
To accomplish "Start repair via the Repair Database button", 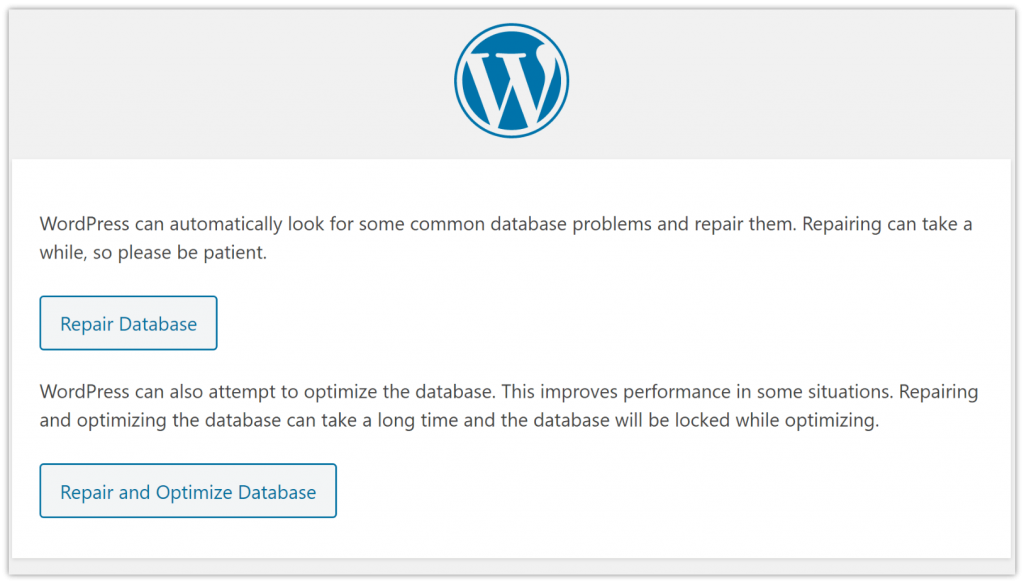I will (128, 322).
